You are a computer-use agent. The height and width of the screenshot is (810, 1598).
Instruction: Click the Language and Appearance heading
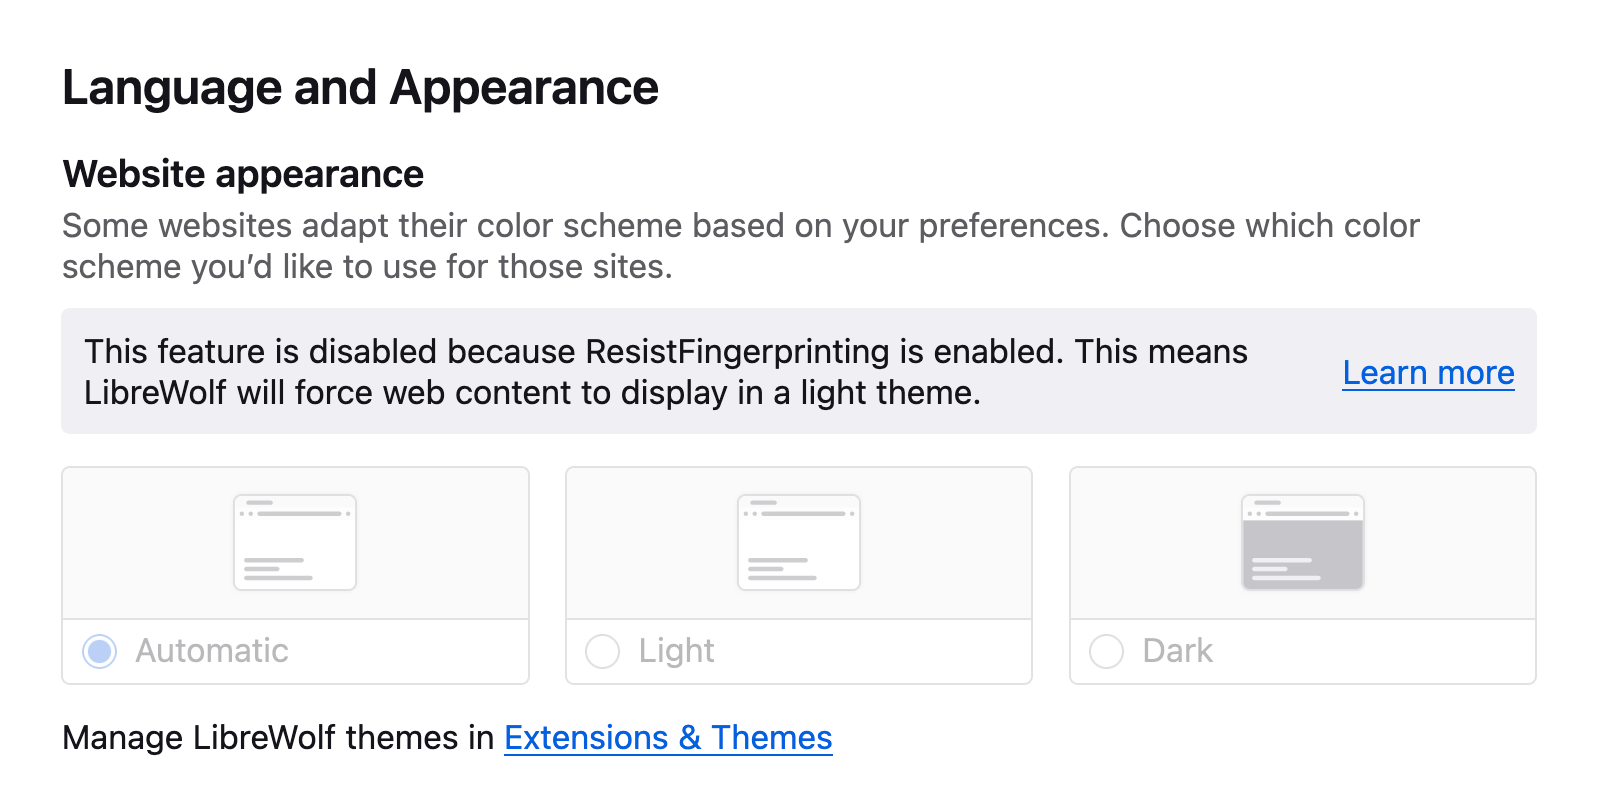[360, 87]
